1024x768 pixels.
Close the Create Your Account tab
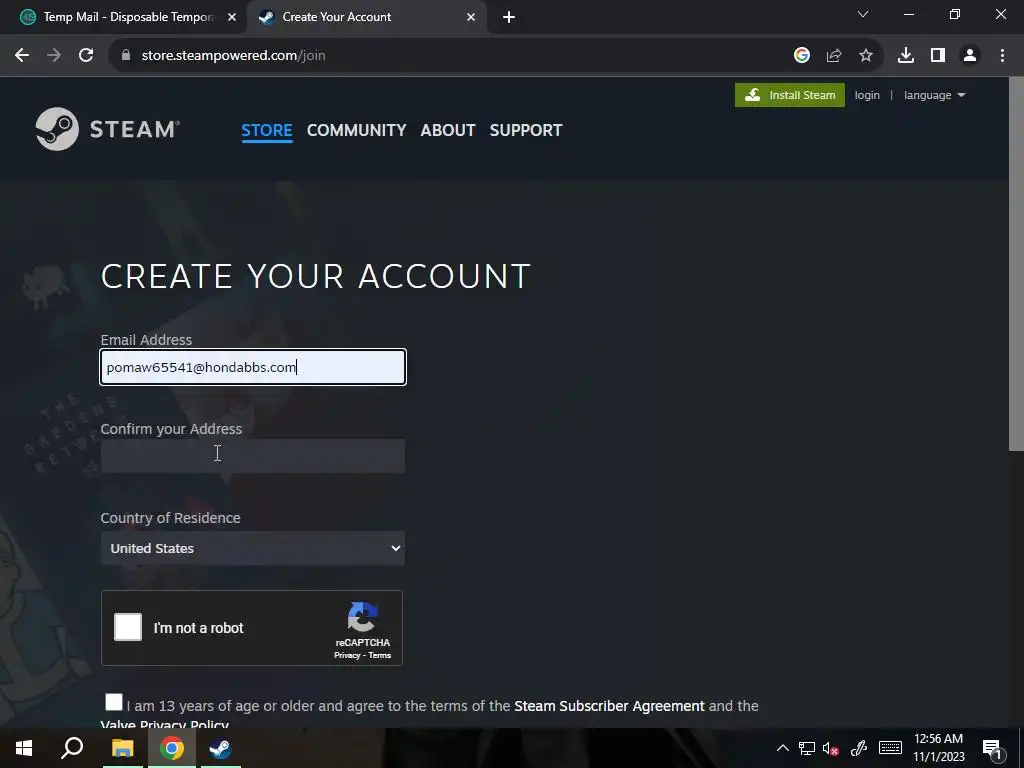[x=471, y=17]
